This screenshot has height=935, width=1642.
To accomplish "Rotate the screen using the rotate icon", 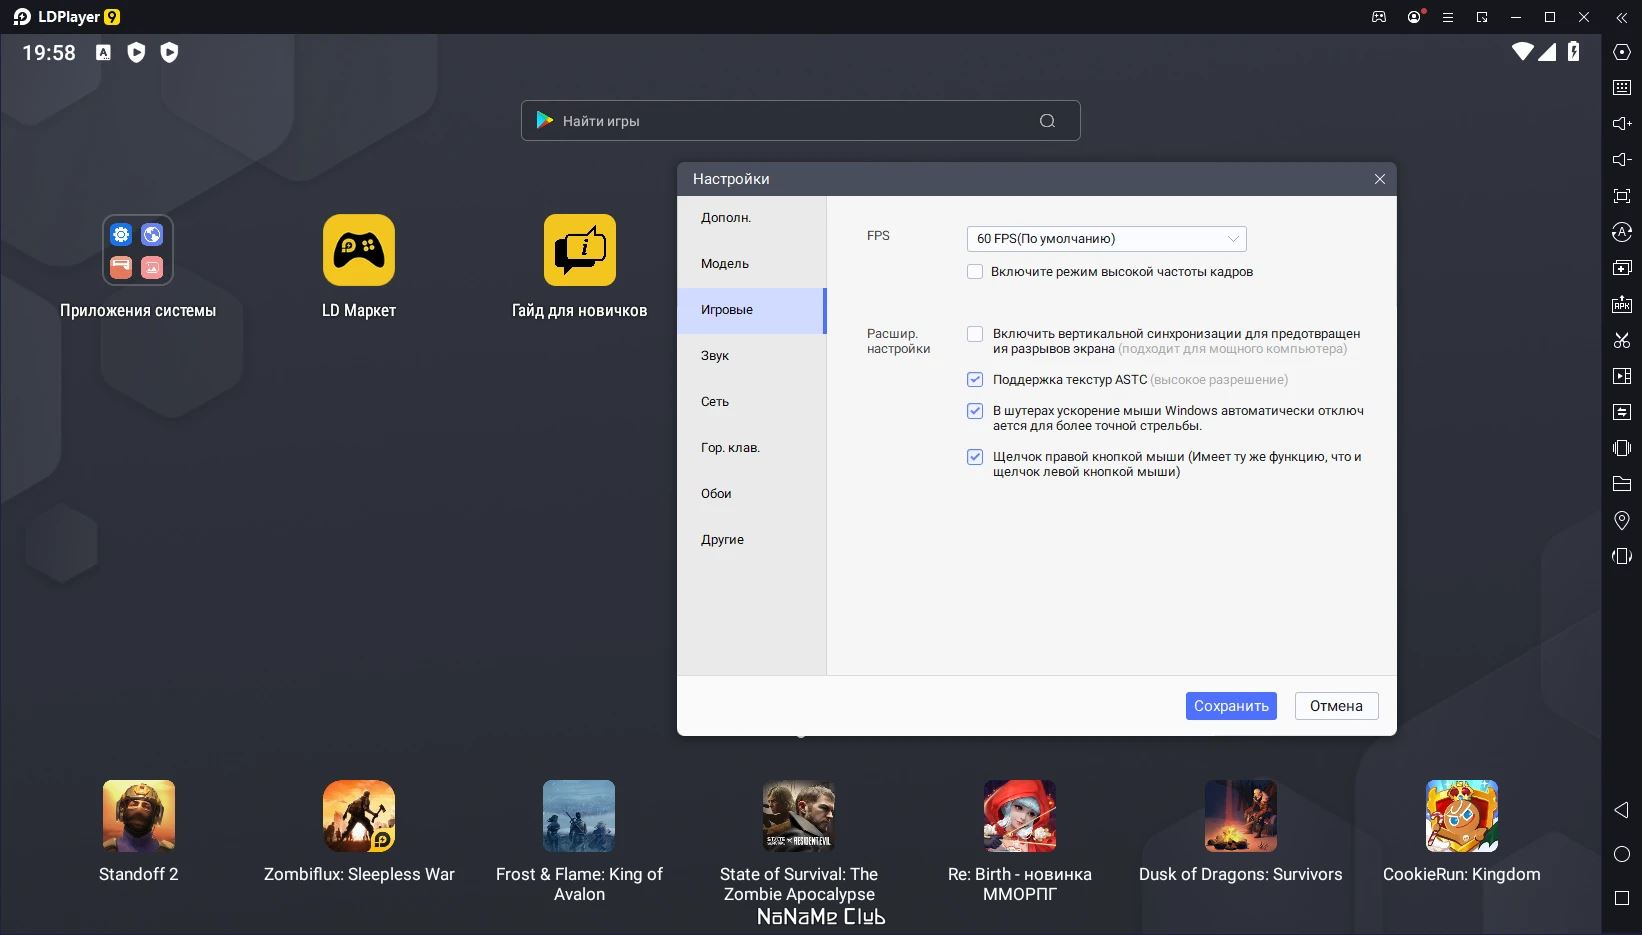I will coord(1622,556).
